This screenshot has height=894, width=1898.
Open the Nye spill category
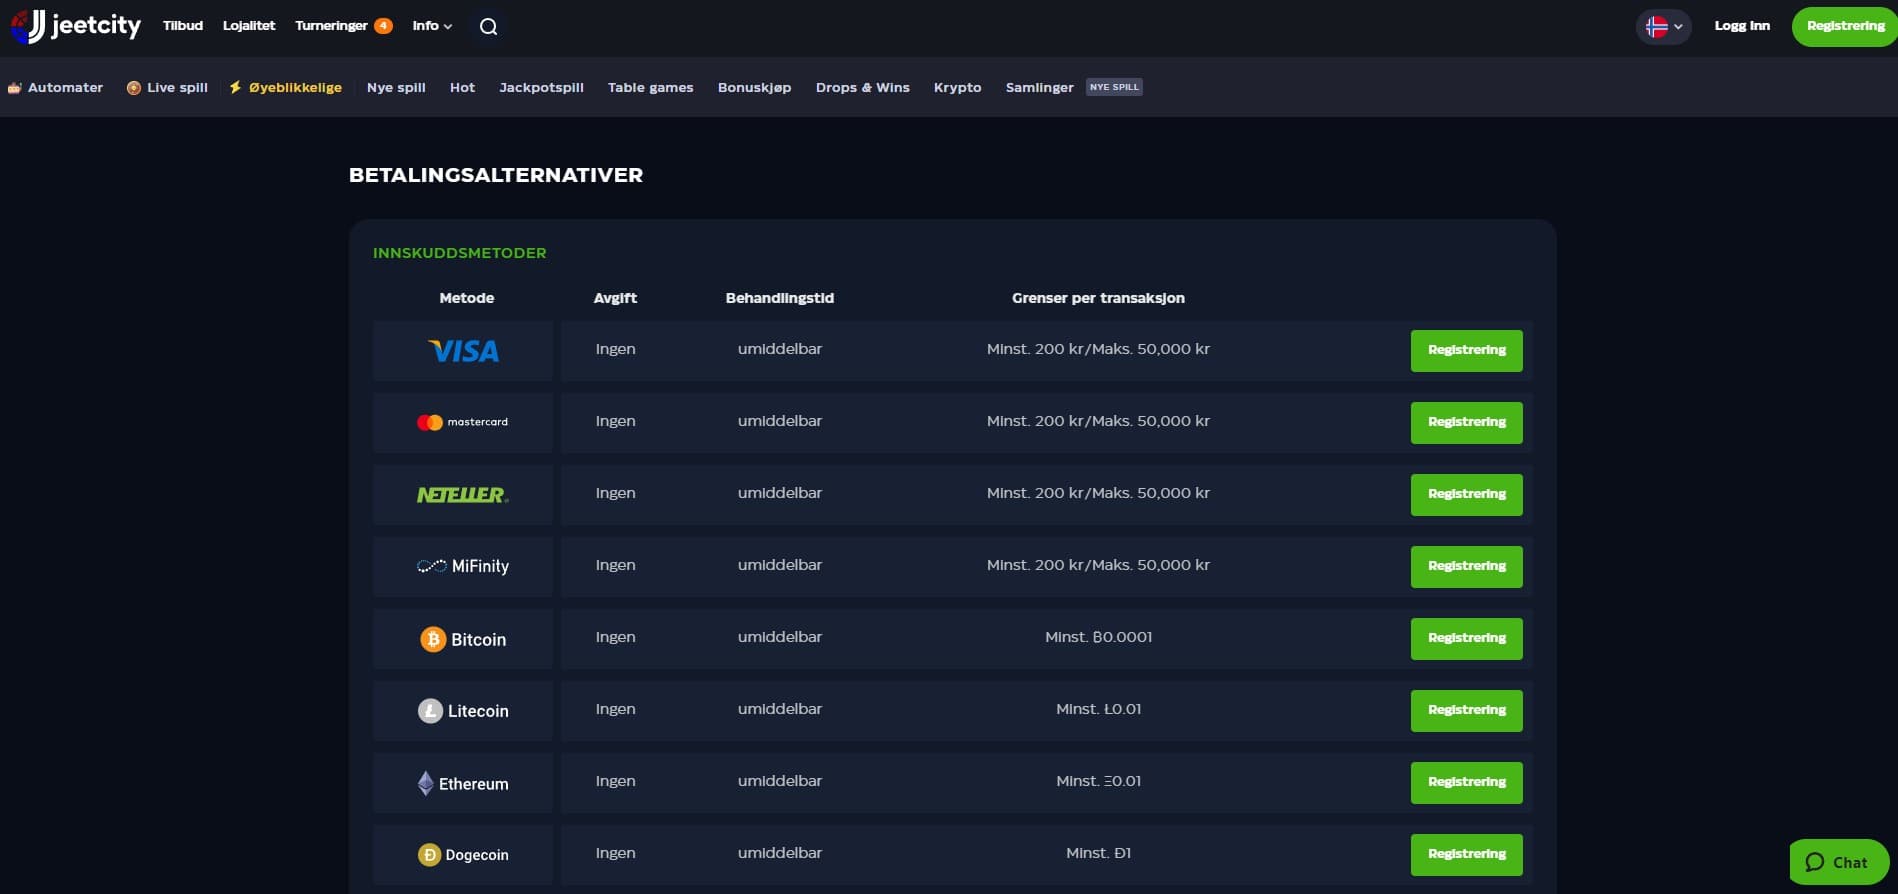[396, 87]
